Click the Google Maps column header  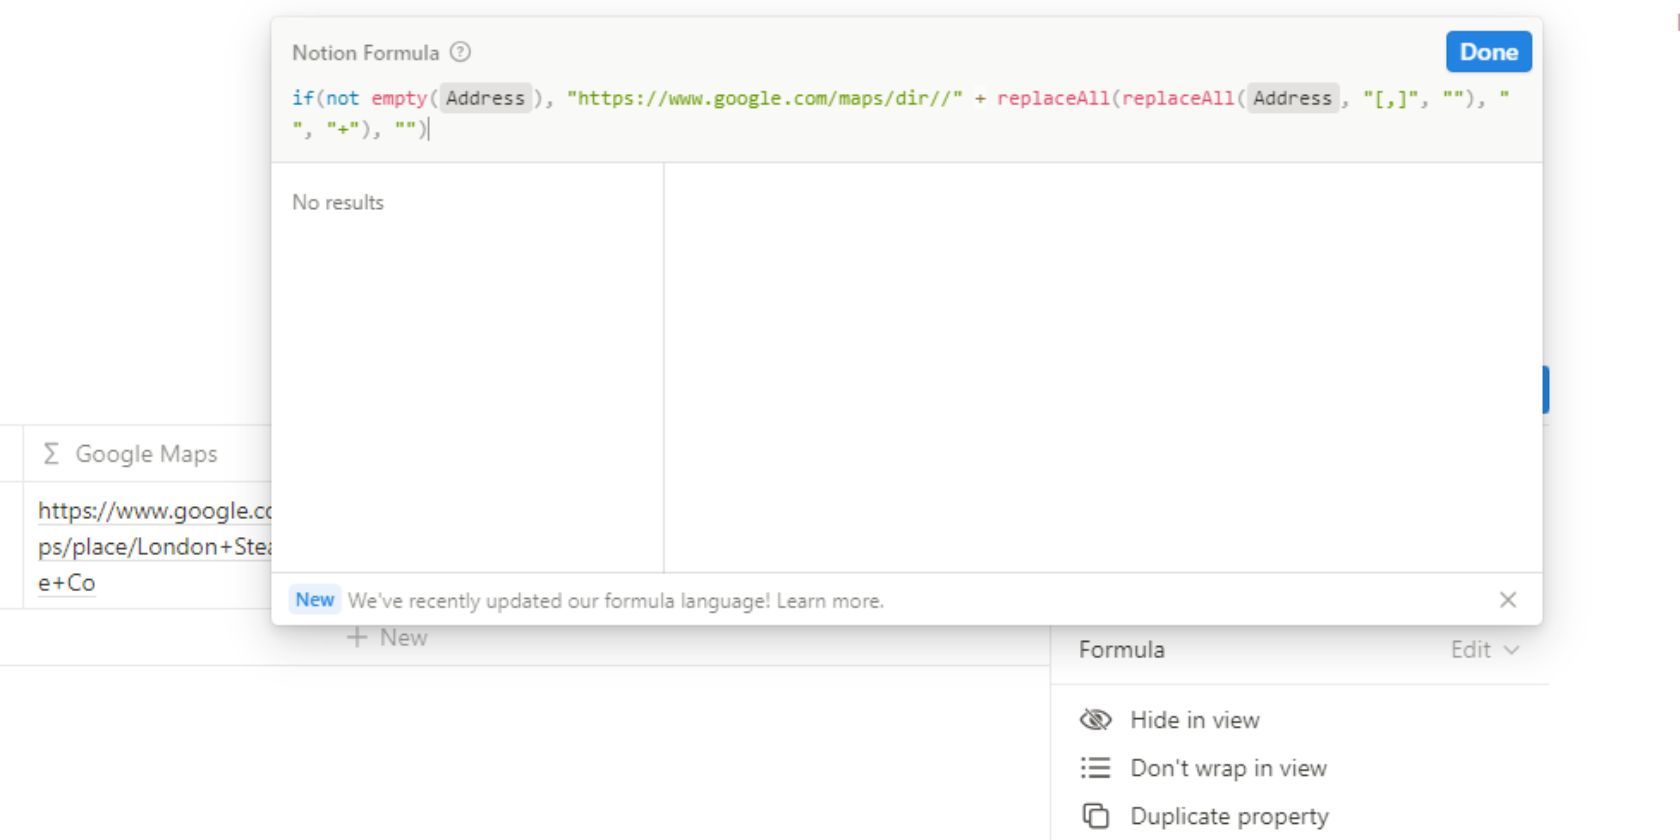pos(146,454)
